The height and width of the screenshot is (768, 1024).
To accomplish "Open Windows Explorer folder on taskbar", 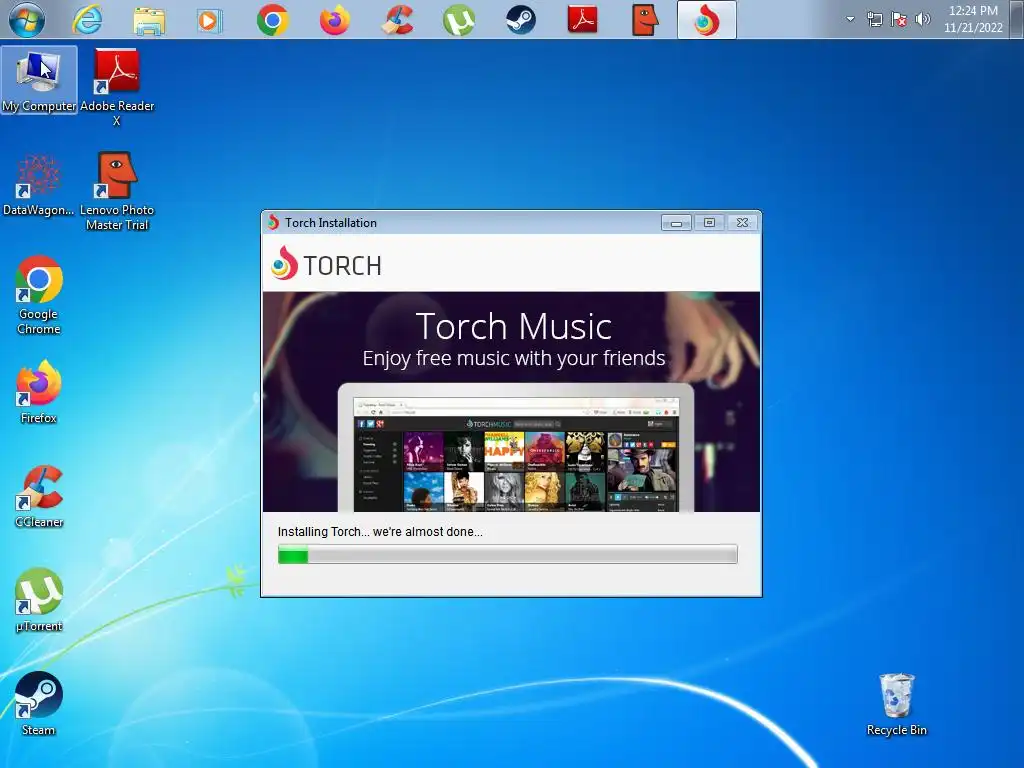I will tap(149, 20).
